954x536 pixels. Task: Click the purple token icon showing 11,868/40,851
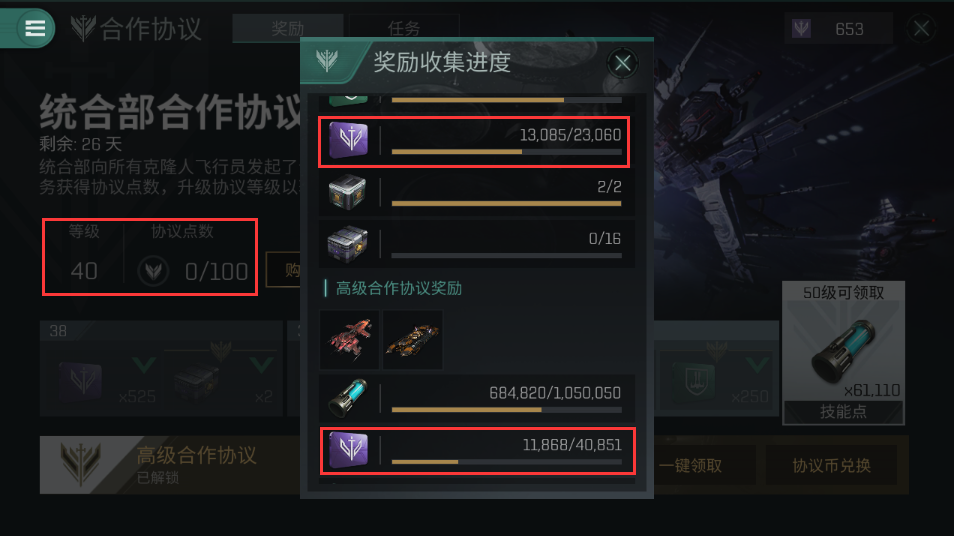coord(349,450)
